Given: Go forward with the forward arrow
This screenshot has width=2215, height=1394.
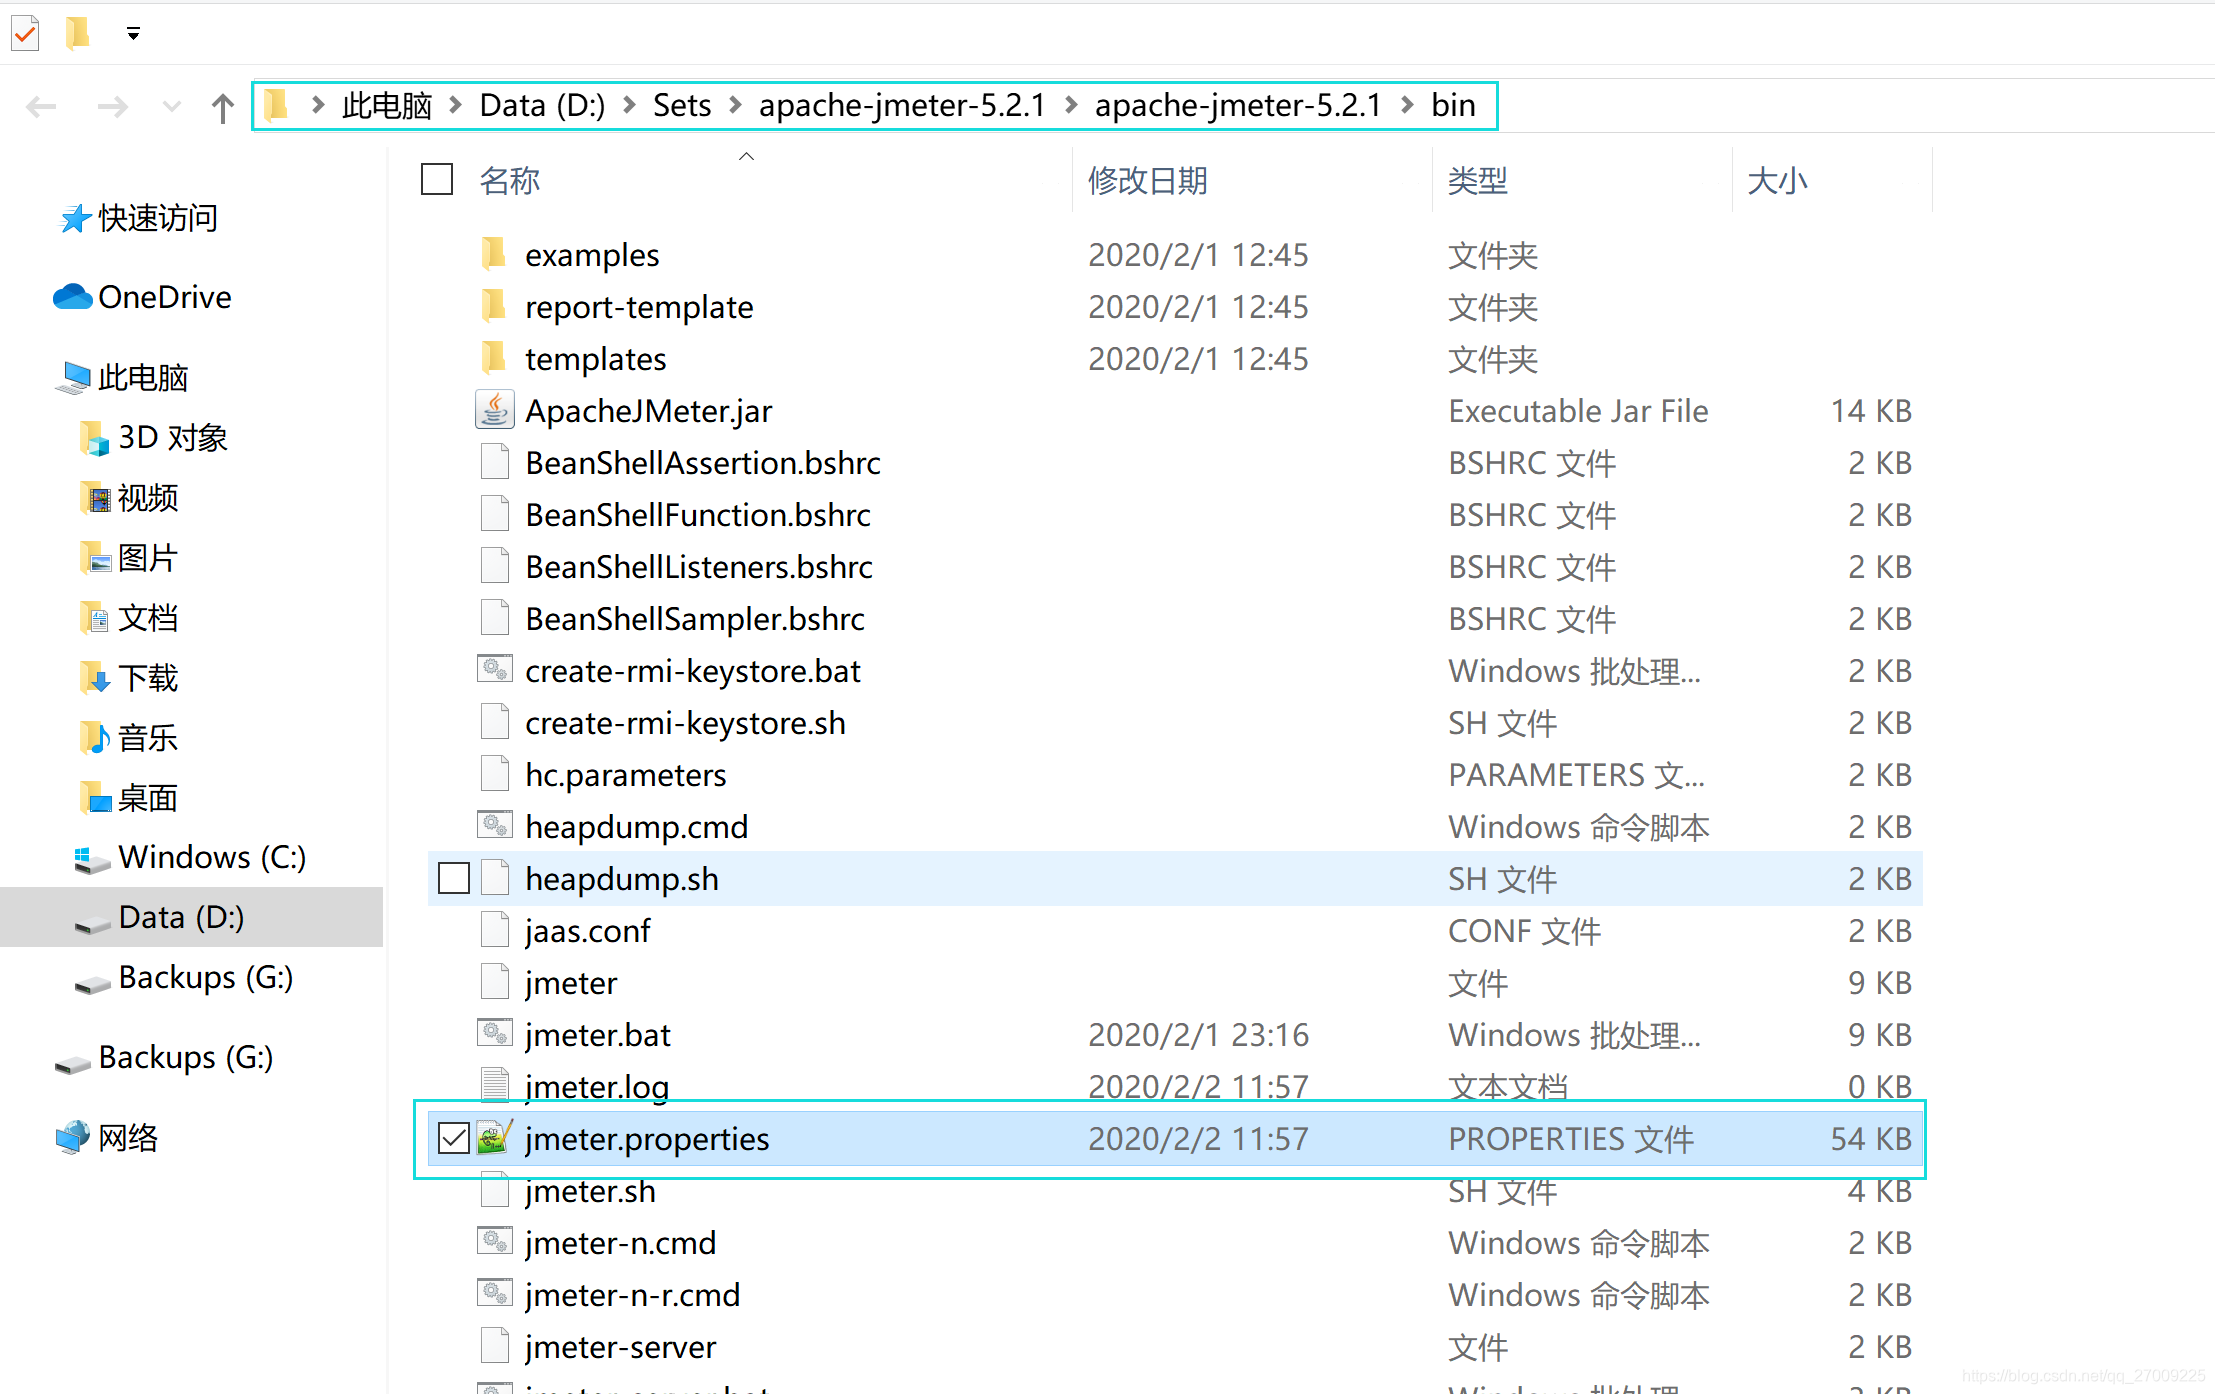Looking at the screenshot, I should tap(112, 106).
